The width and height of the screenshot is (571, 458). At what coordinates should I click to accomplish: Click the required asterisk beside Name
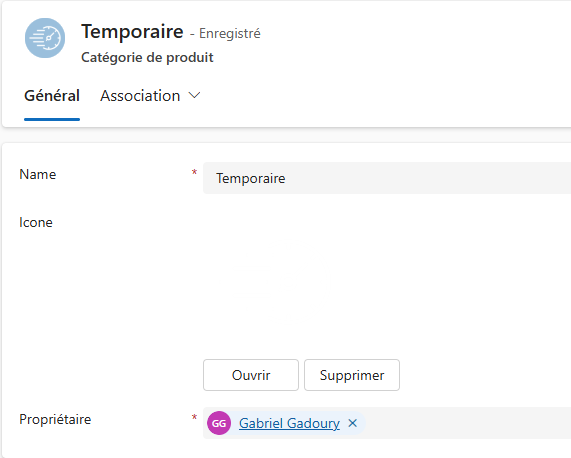pos(194,172)
